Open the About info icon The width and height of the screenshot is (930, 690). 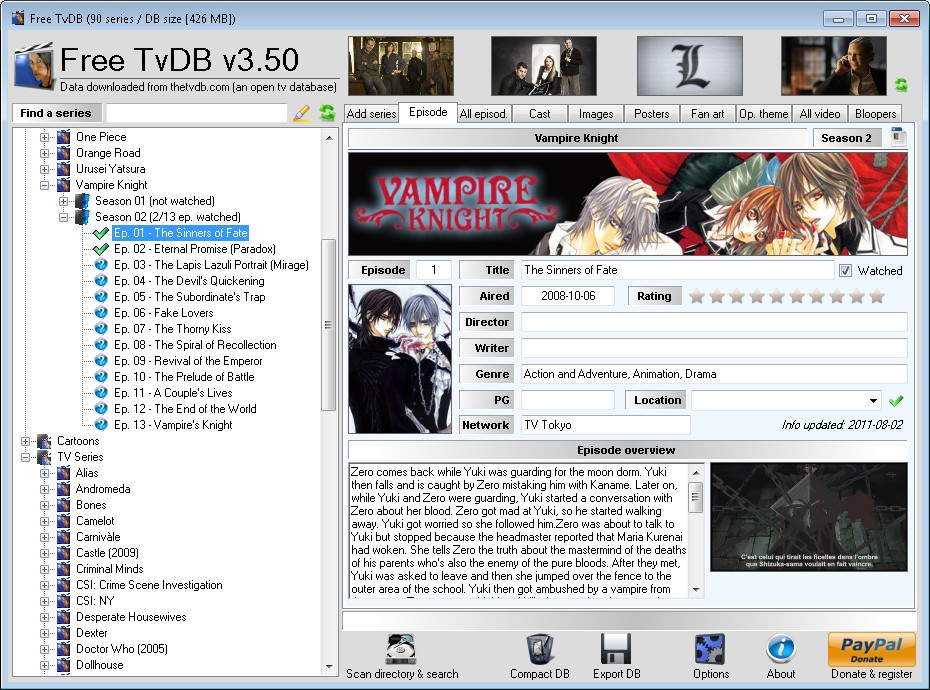pyautogui.click(x=780, y=648)
